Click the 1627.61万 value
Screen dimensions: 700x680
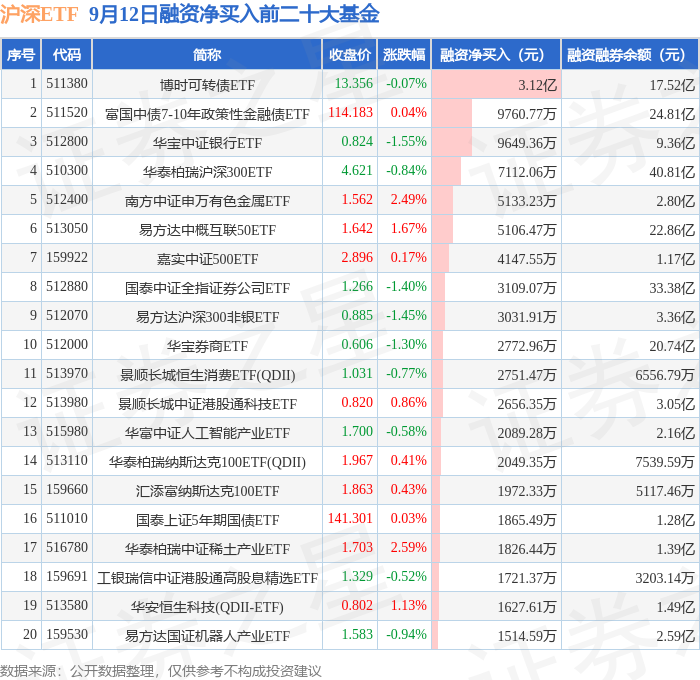click(527, 607)
